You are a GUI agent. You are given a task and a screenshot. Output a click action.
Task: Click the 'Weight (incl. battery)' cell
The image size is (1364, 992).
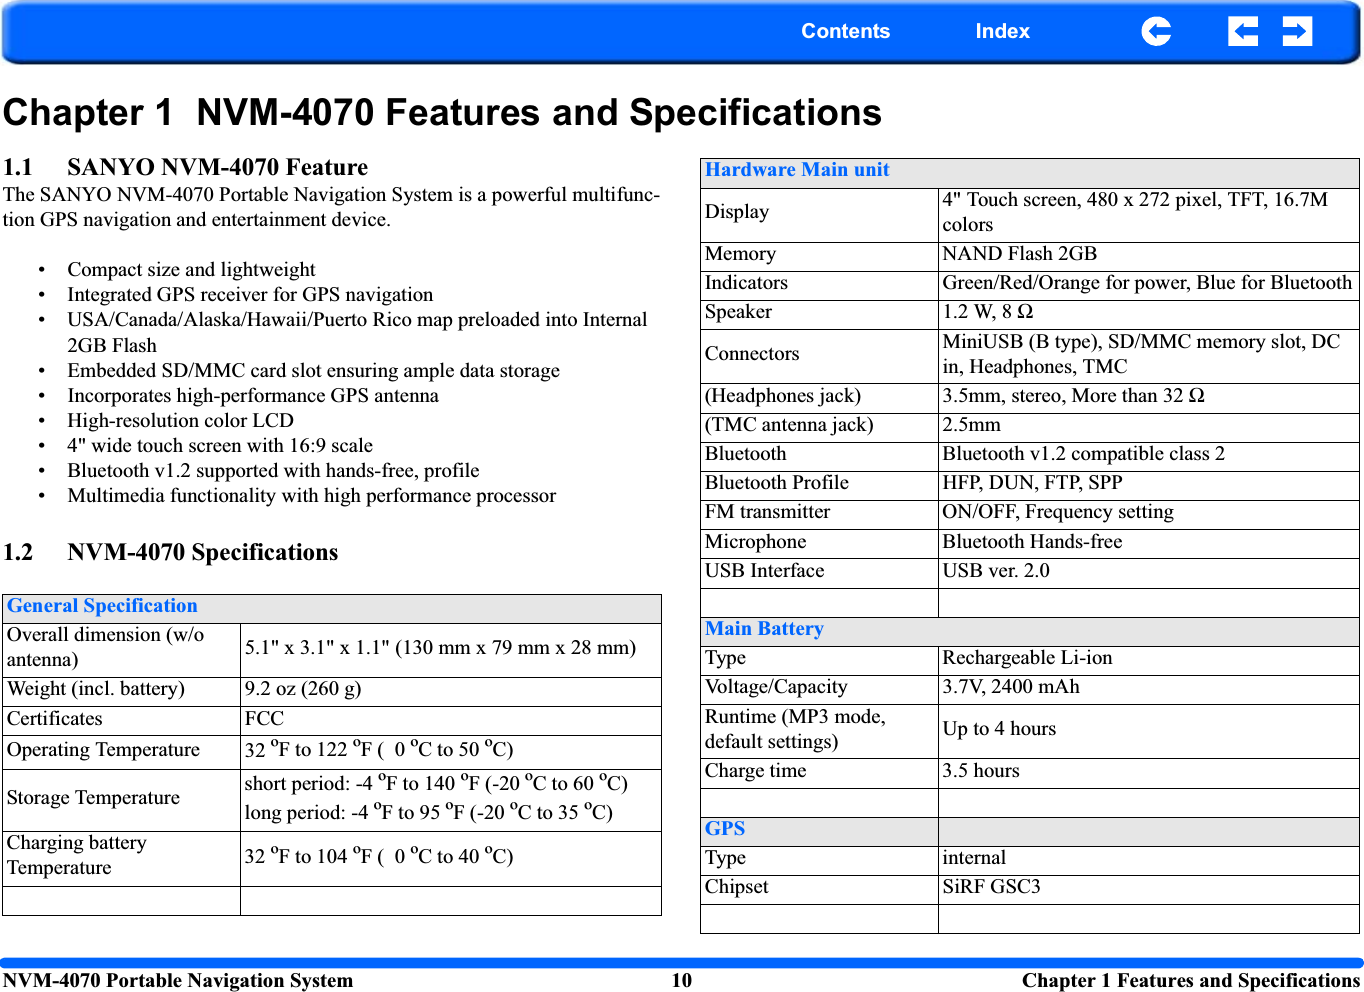(121, 692)
